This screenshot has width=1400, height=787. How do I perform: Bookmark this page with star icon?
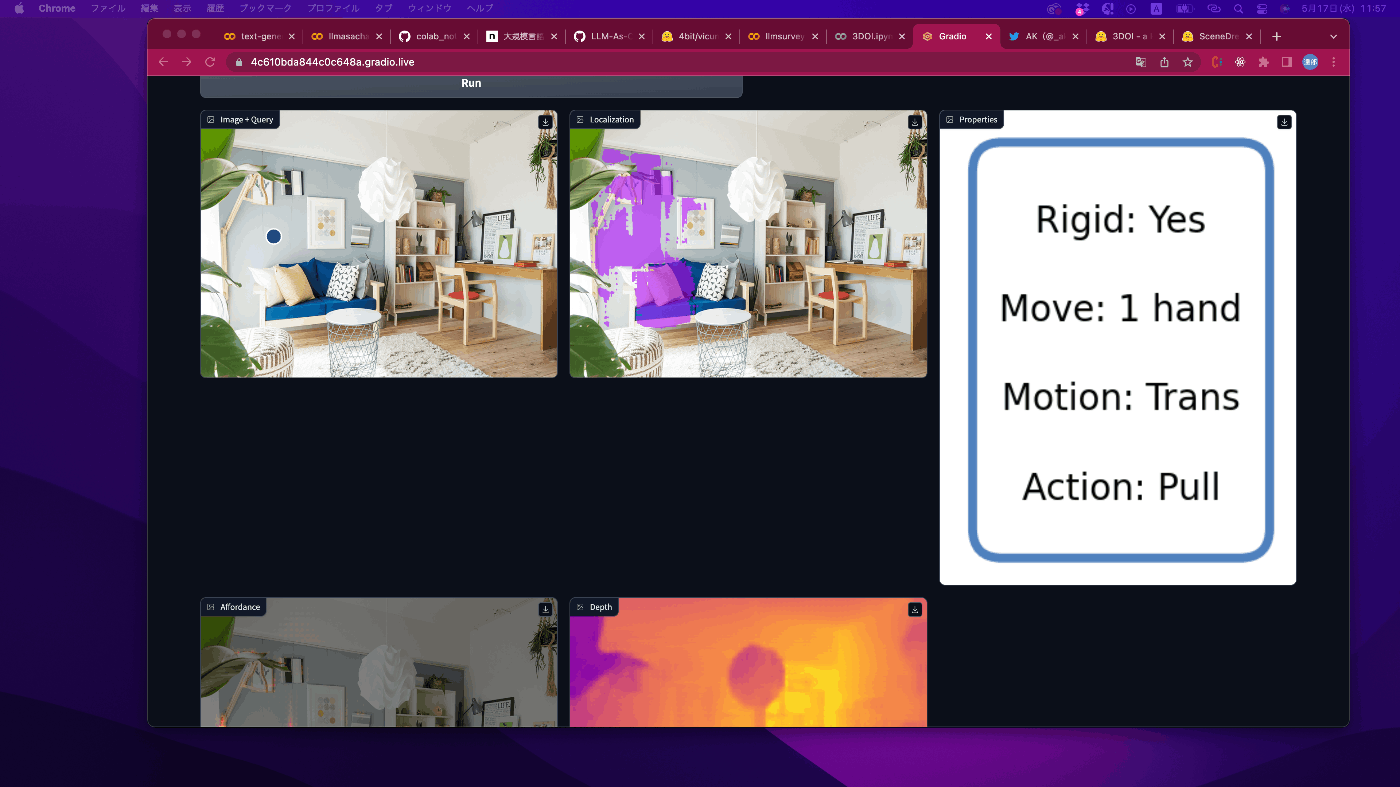point(1188,62)
